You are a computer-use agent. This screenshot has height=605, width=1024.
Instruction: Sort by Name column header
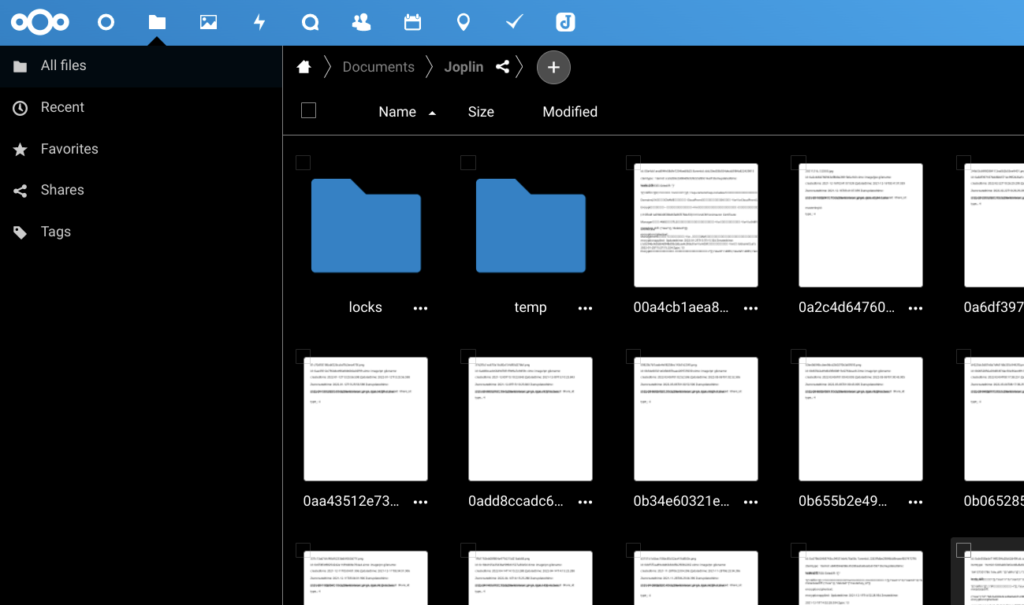(x=397, y=112)
